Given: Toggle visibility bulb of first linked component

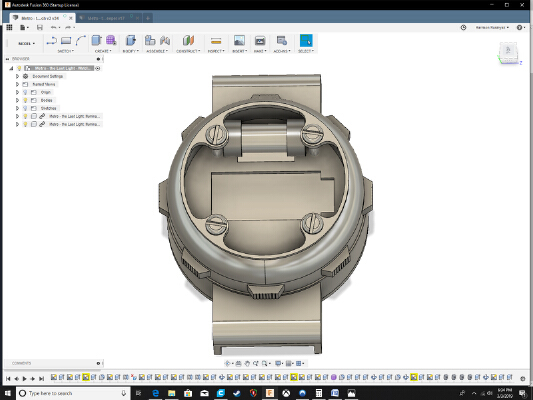Looking at the screenshot, I should [x=25, y=116].
